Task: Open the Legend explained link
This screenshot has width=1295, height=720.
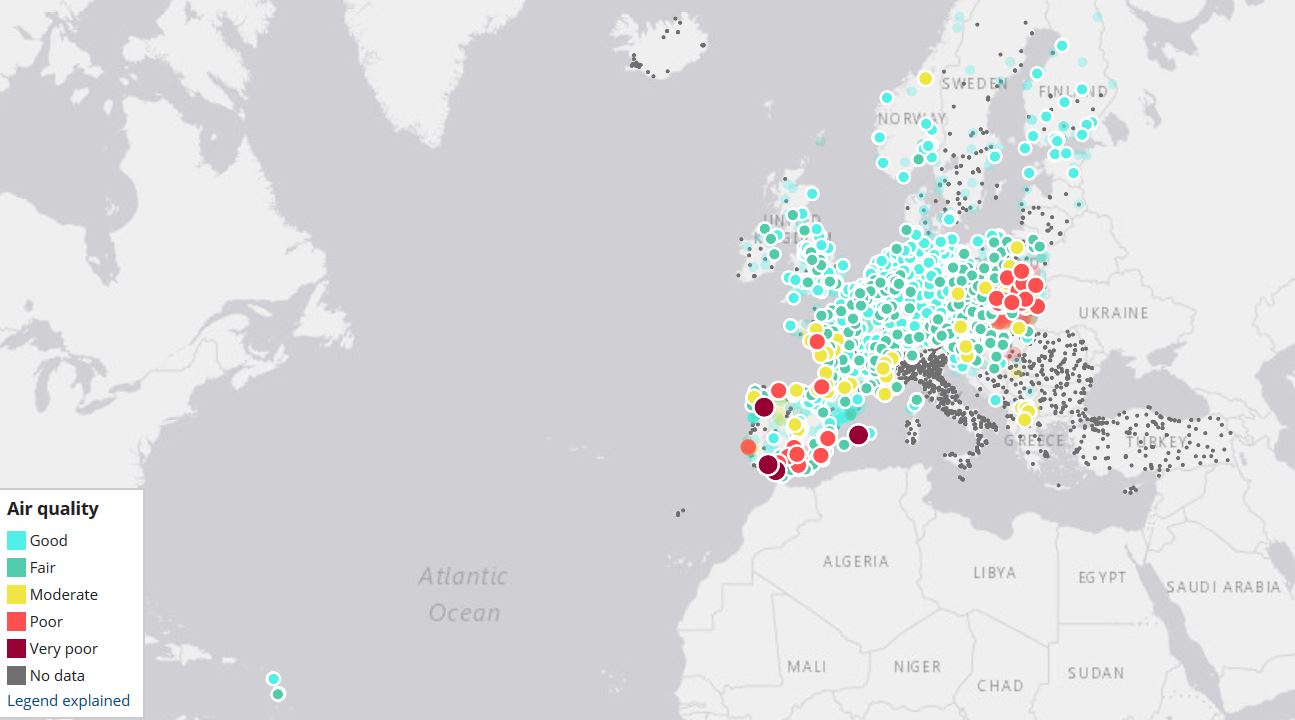Action: [x=68, y=701]
